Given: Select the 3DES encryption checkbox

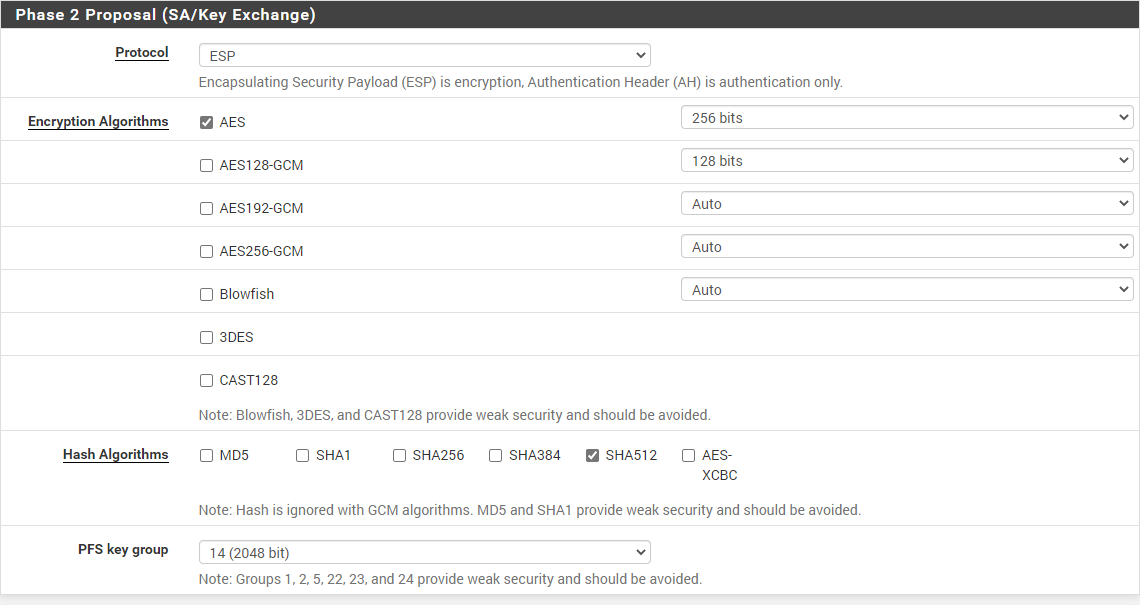Looking at the screenshot, I should 207,338.
